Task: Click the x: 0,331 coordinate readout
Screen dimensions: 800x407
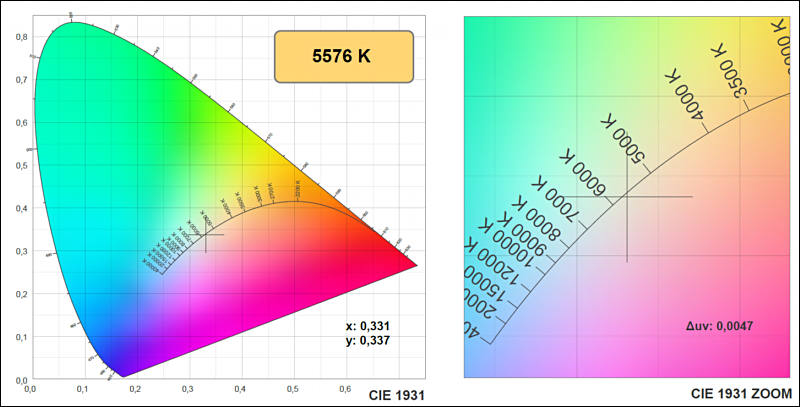Action: click(367, 326)
